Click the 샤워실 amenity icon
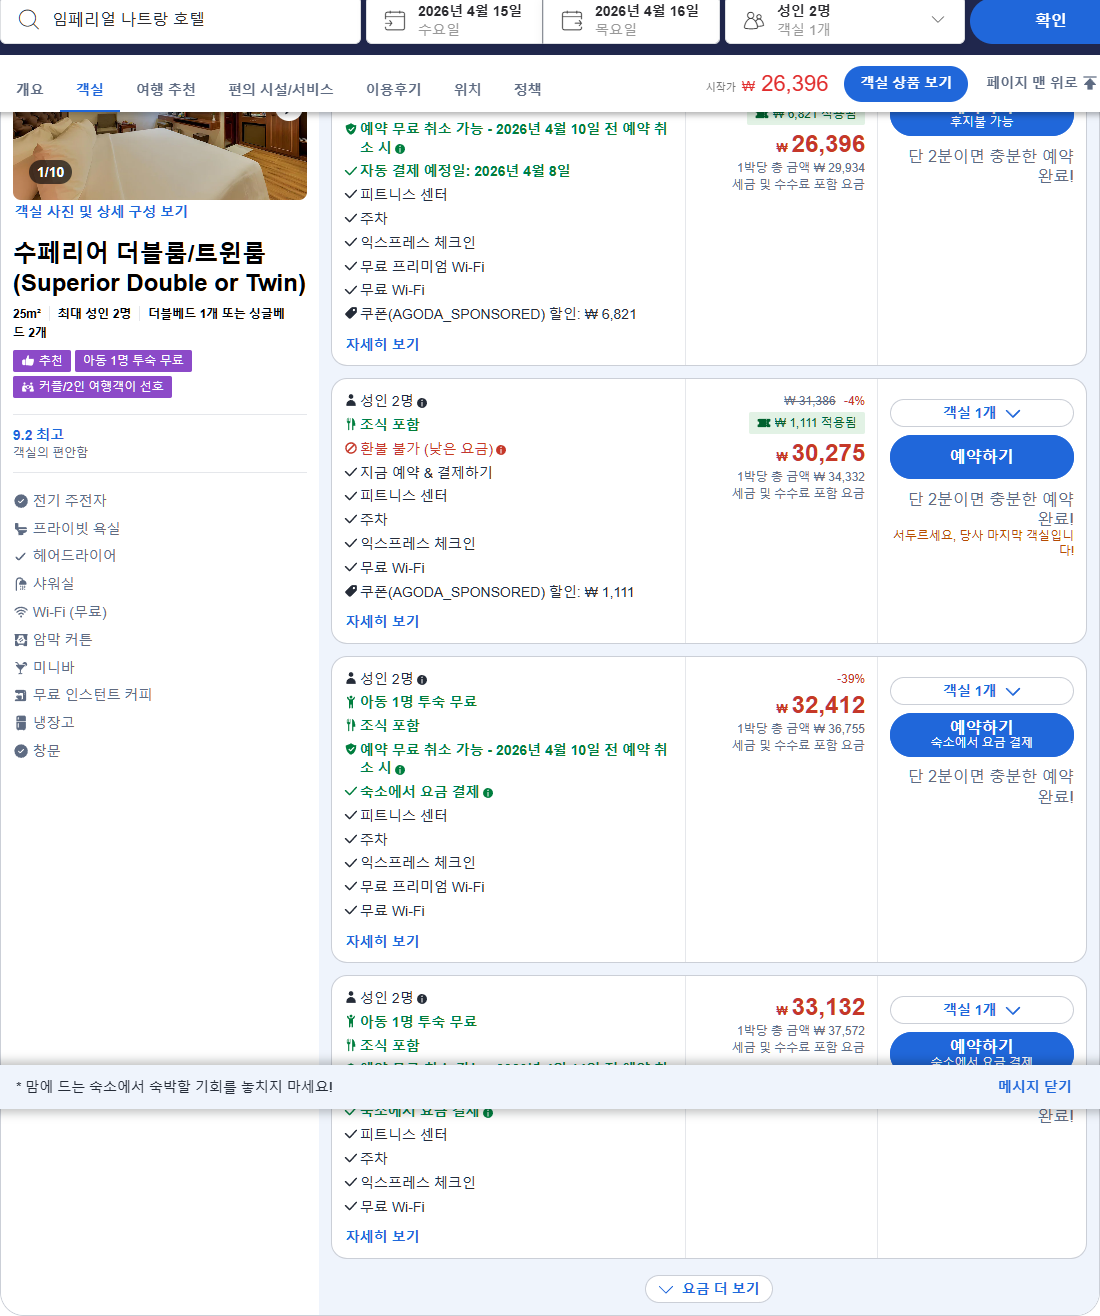Viewport: 1100px width, 1316px height. 21,584
